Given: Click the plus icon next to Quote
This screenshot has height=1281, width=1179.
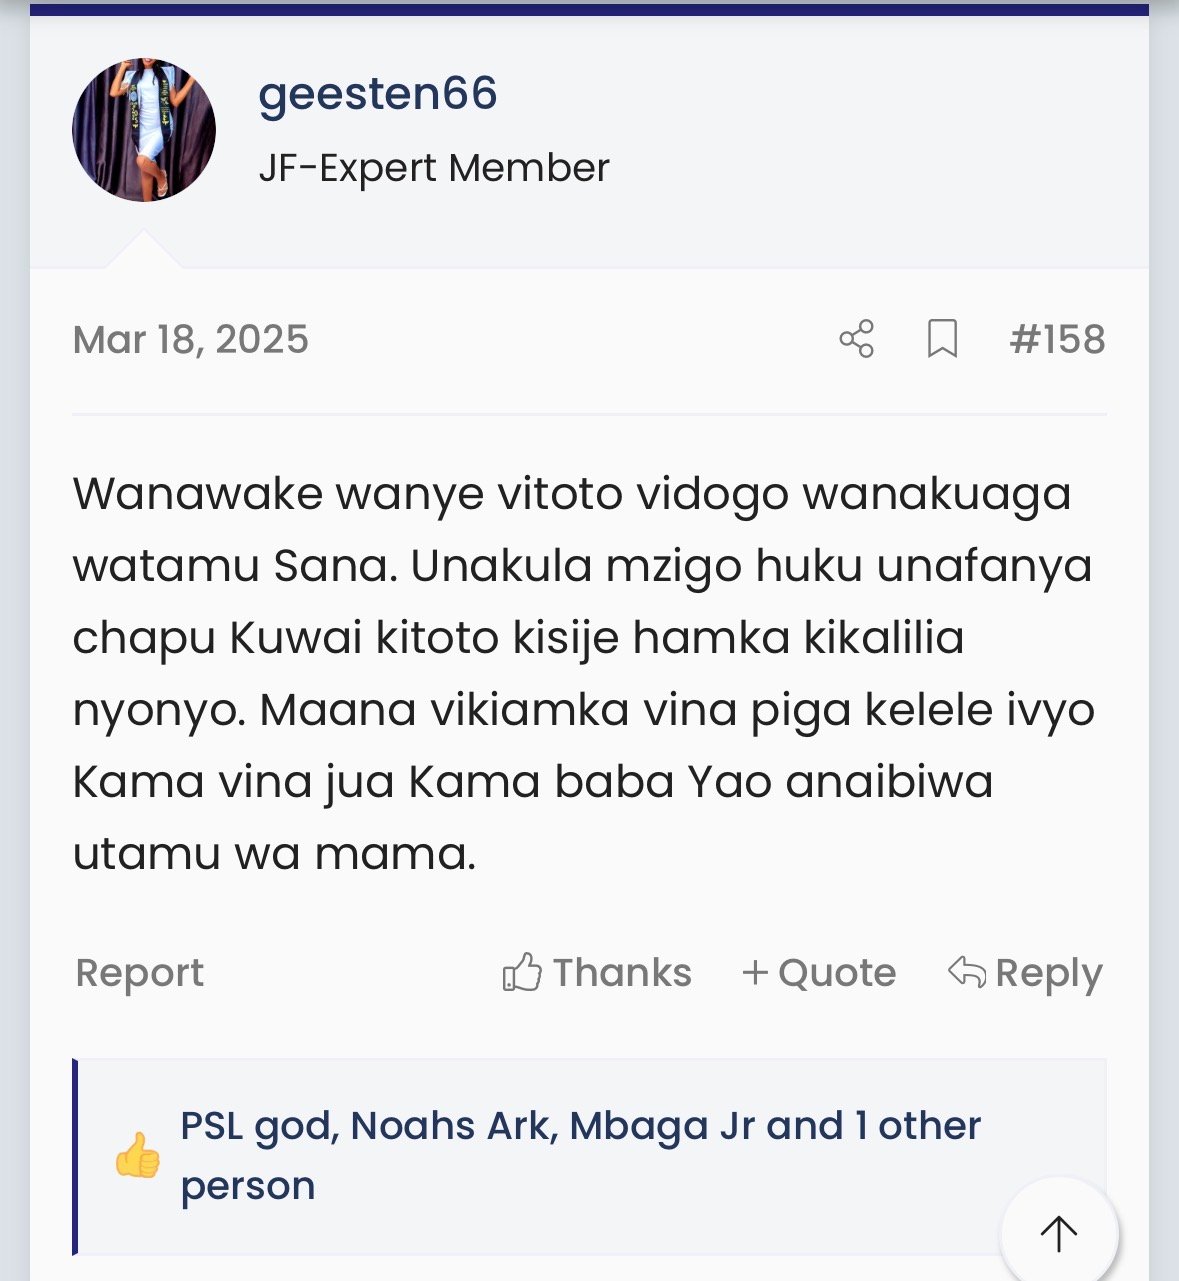Looking at the screenshot, I should click(755, 972).
